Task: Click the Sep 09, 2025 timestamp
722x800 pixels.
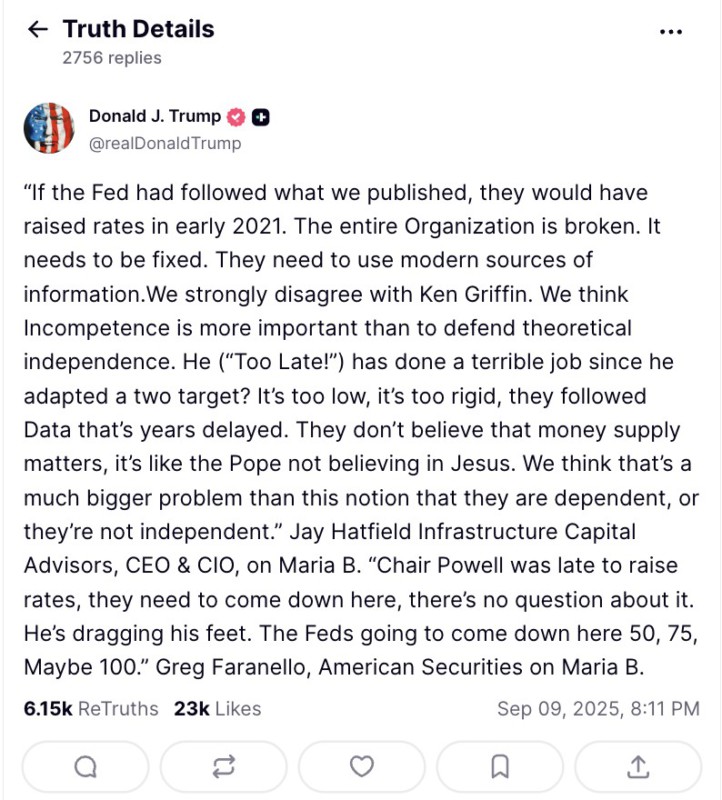Action: coord(598,709)
